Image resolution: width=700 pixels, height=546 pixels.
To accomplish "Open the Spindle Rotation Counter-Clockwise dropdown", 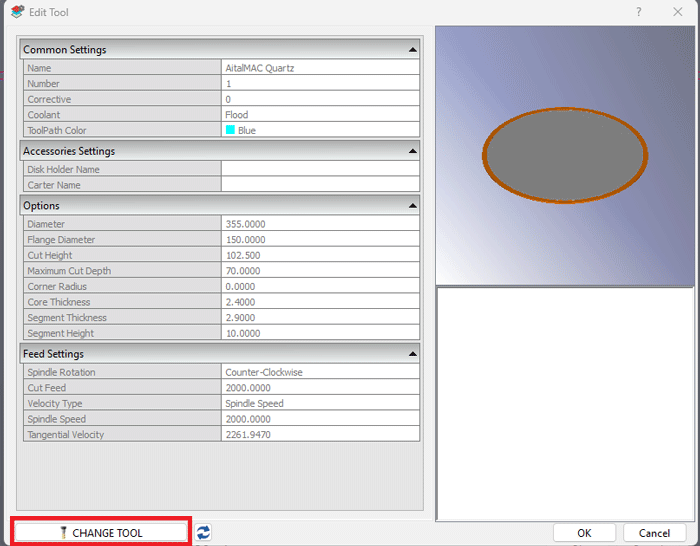I will click(320, 372).
